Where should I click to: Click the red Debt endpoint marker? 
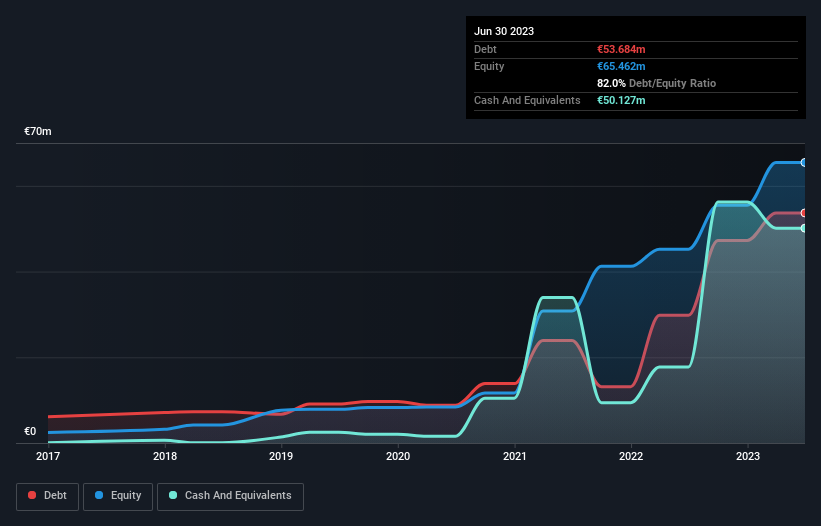coord(804,213)
